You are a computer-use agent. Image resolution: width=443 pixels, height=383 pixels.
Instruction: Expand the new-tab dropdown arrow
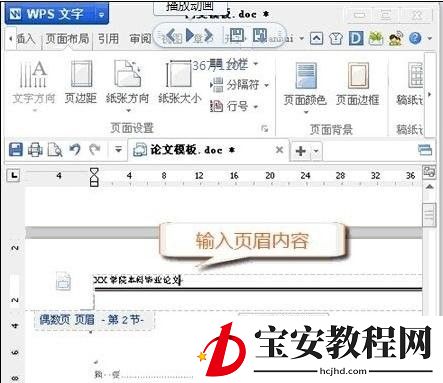(316, 152)
